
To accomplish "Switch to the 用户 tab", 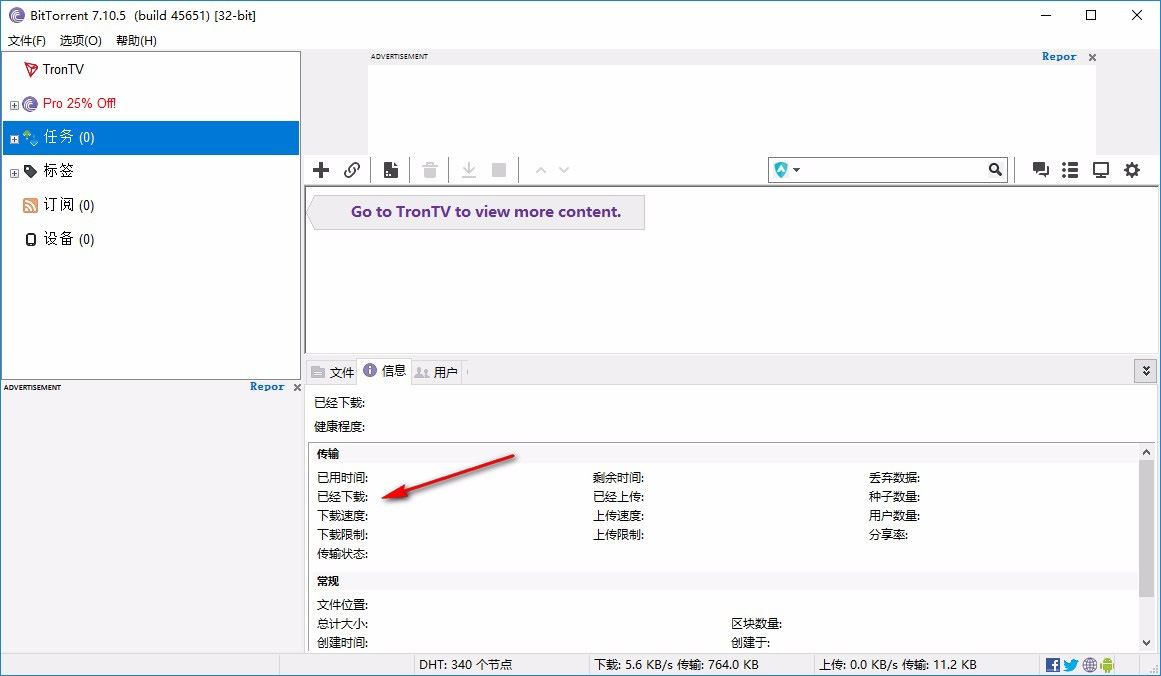I will click(436, 372).
